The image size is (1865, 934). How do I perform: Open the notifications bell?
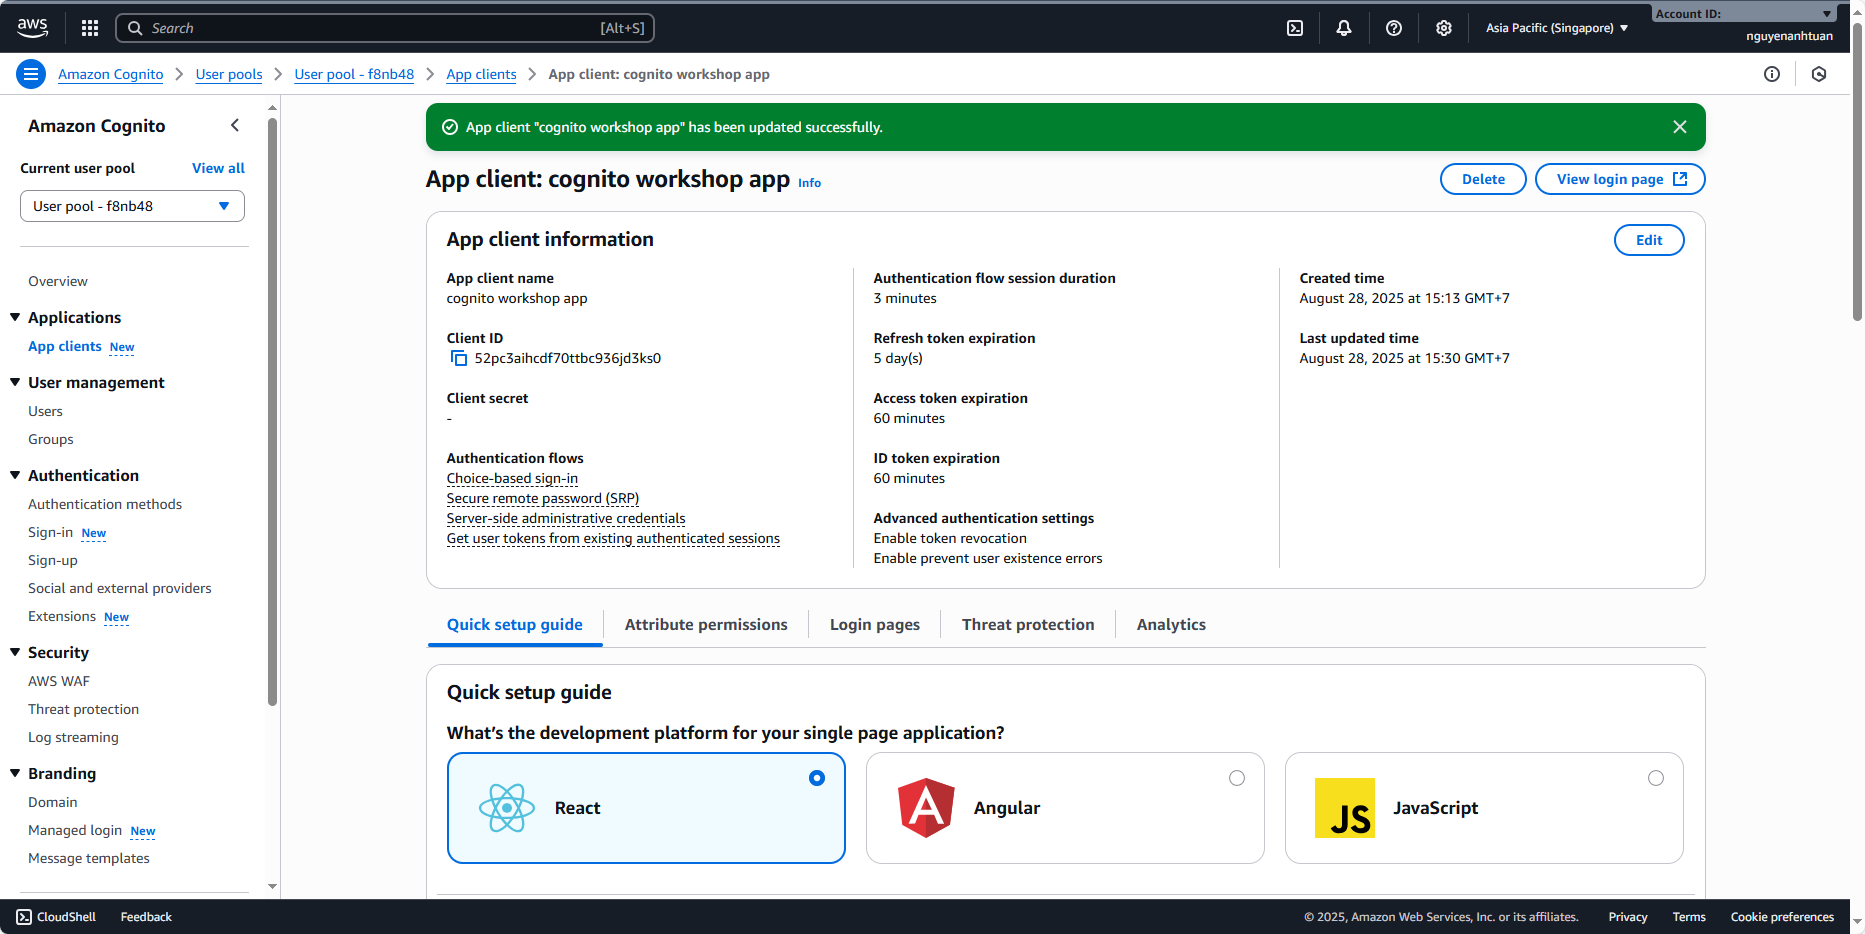[1344, 28]
